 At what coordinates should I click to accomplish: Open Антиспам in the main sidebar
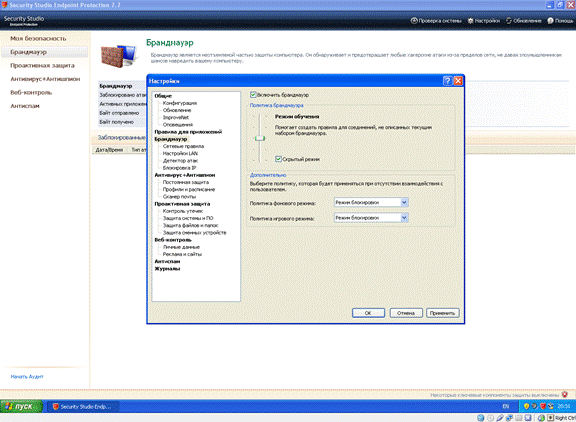click(25, 106)
